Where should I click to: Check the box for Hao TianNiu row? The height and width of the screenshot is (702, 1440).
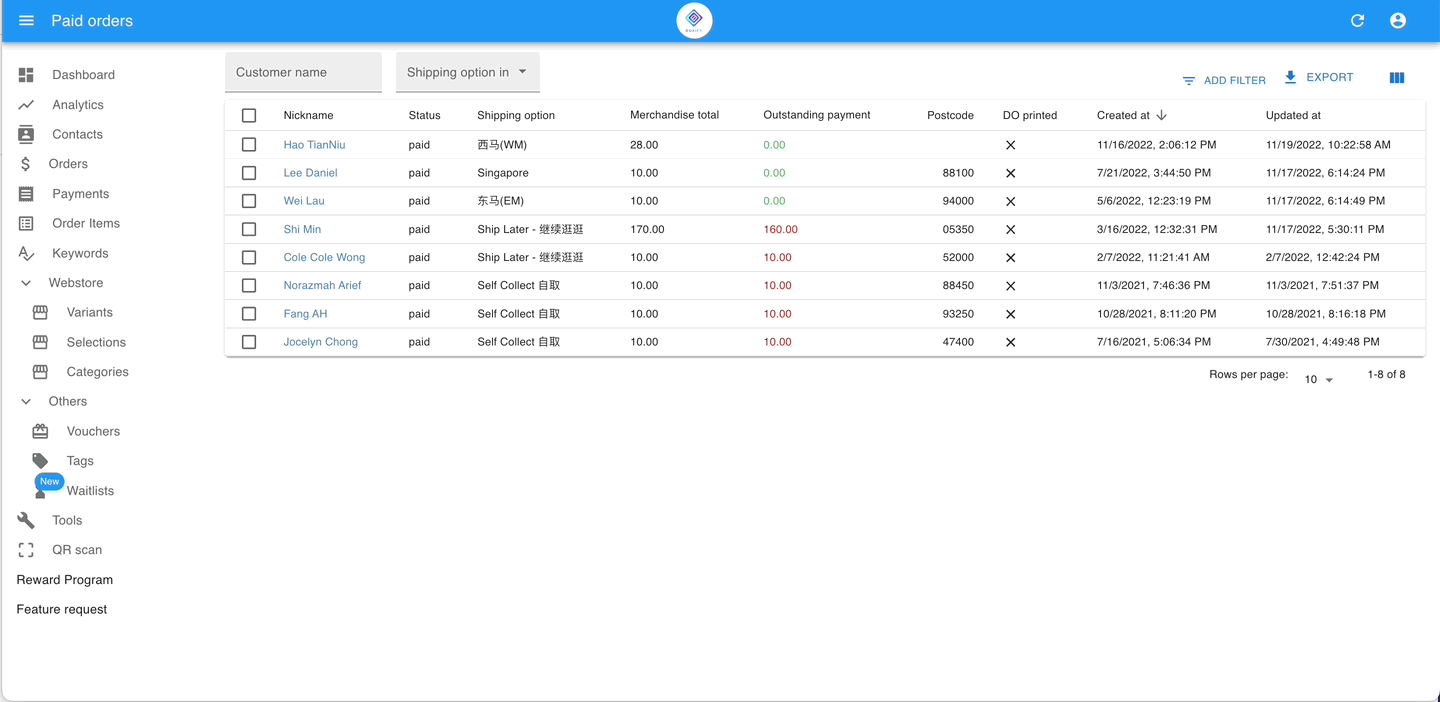tap(249, 145)
